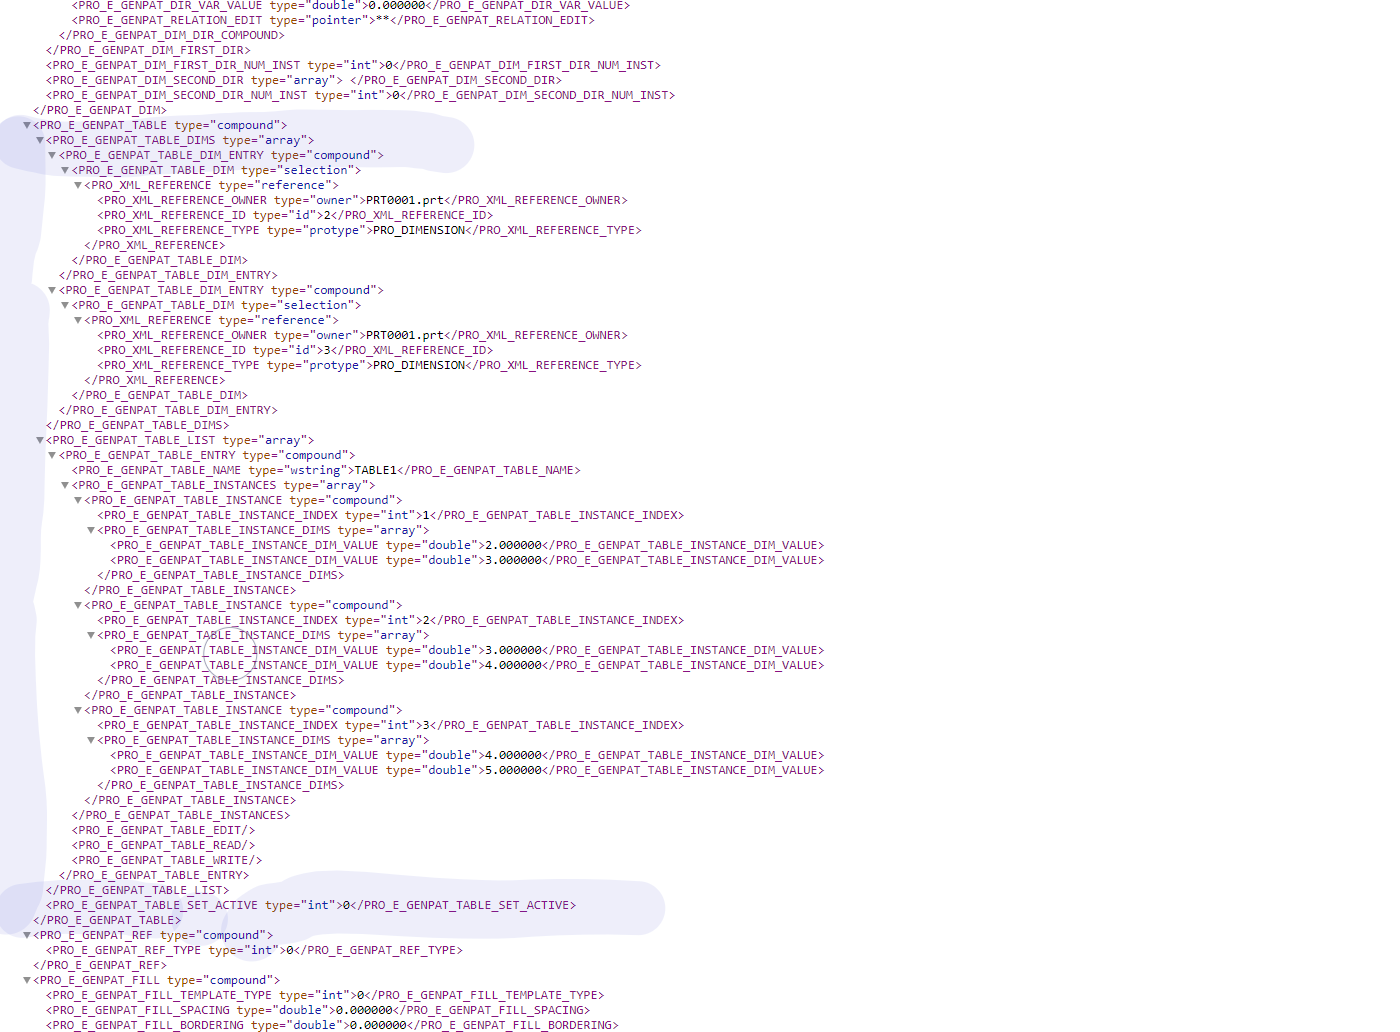Screen dimensions: 1400x1032
Task: Select the TABLE1 table name value
Action: pos(375,470)
